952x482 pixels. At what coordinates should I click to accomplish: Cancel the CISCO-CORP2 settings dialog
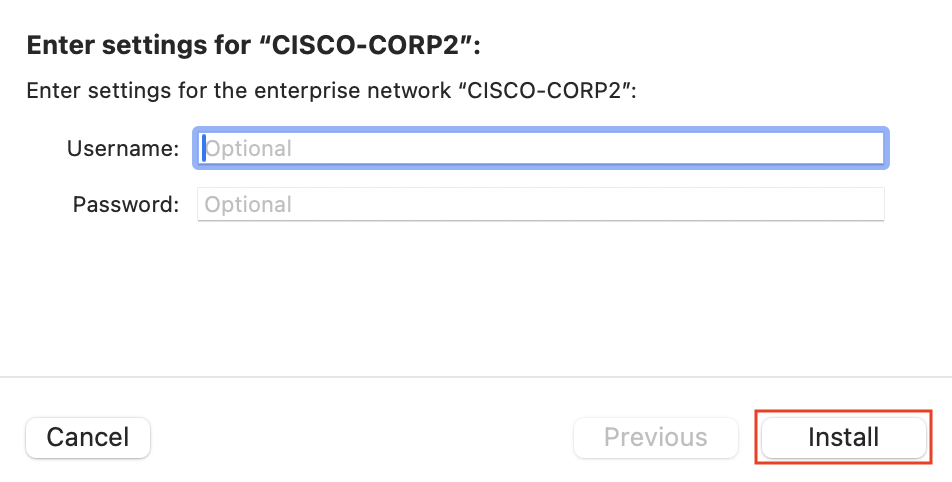tap(88, 437)
